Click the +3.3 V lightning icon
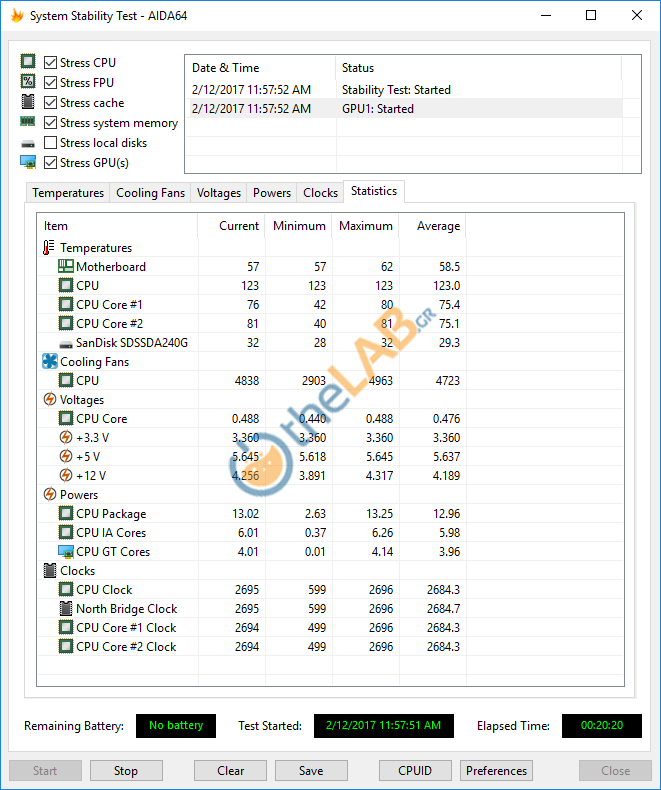The height and width of the screenshot is (790, 661). click(65, 437)
